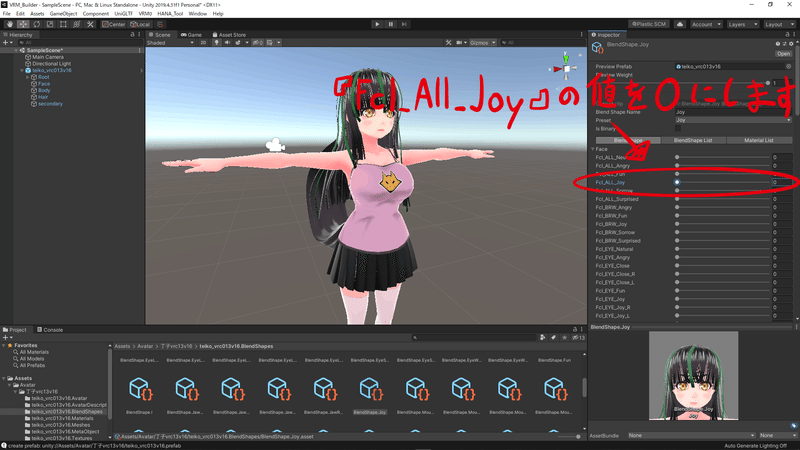Lock the Hierarchy panel padlock icon

point(132,35)
